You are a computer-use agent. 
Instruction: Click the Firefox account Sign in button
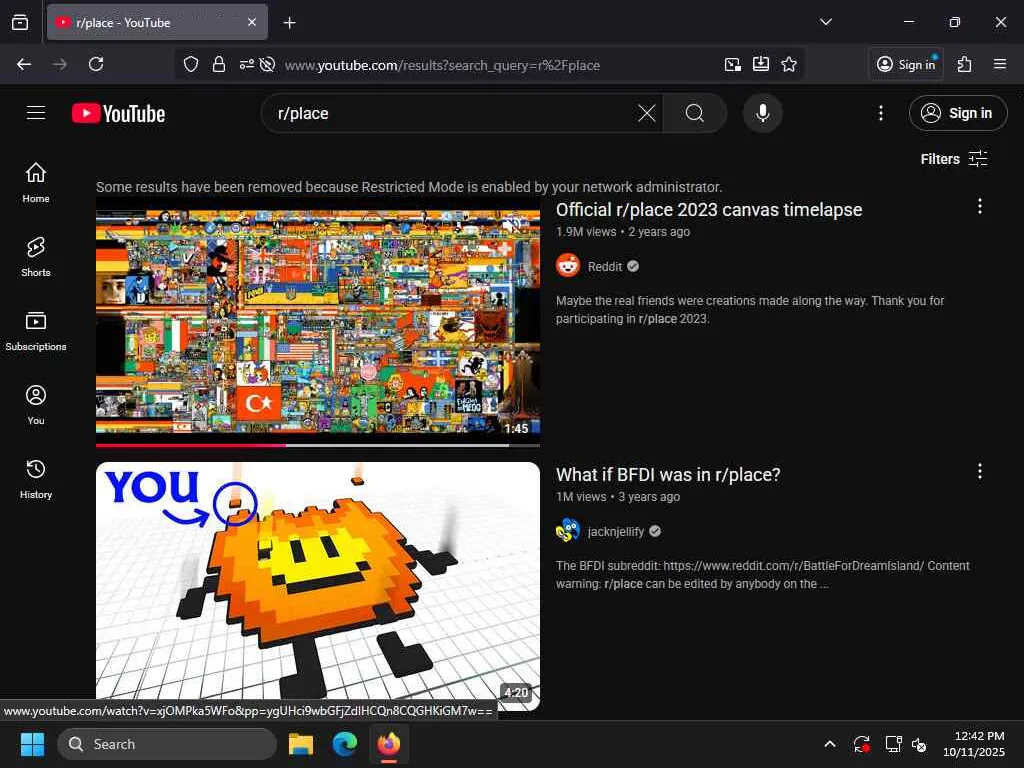click(x=906, y=64)
